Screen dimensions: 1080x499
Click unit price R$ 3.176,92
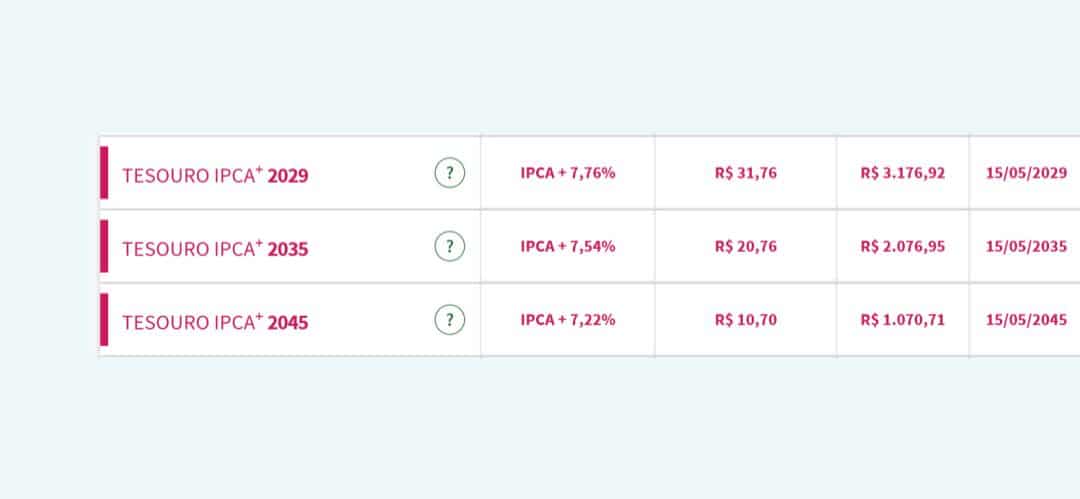click(x=902, y=173)
